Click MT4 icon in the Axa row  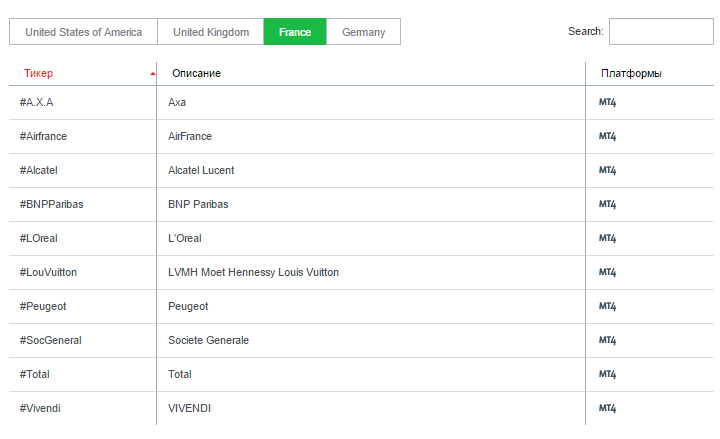[607, 102]
